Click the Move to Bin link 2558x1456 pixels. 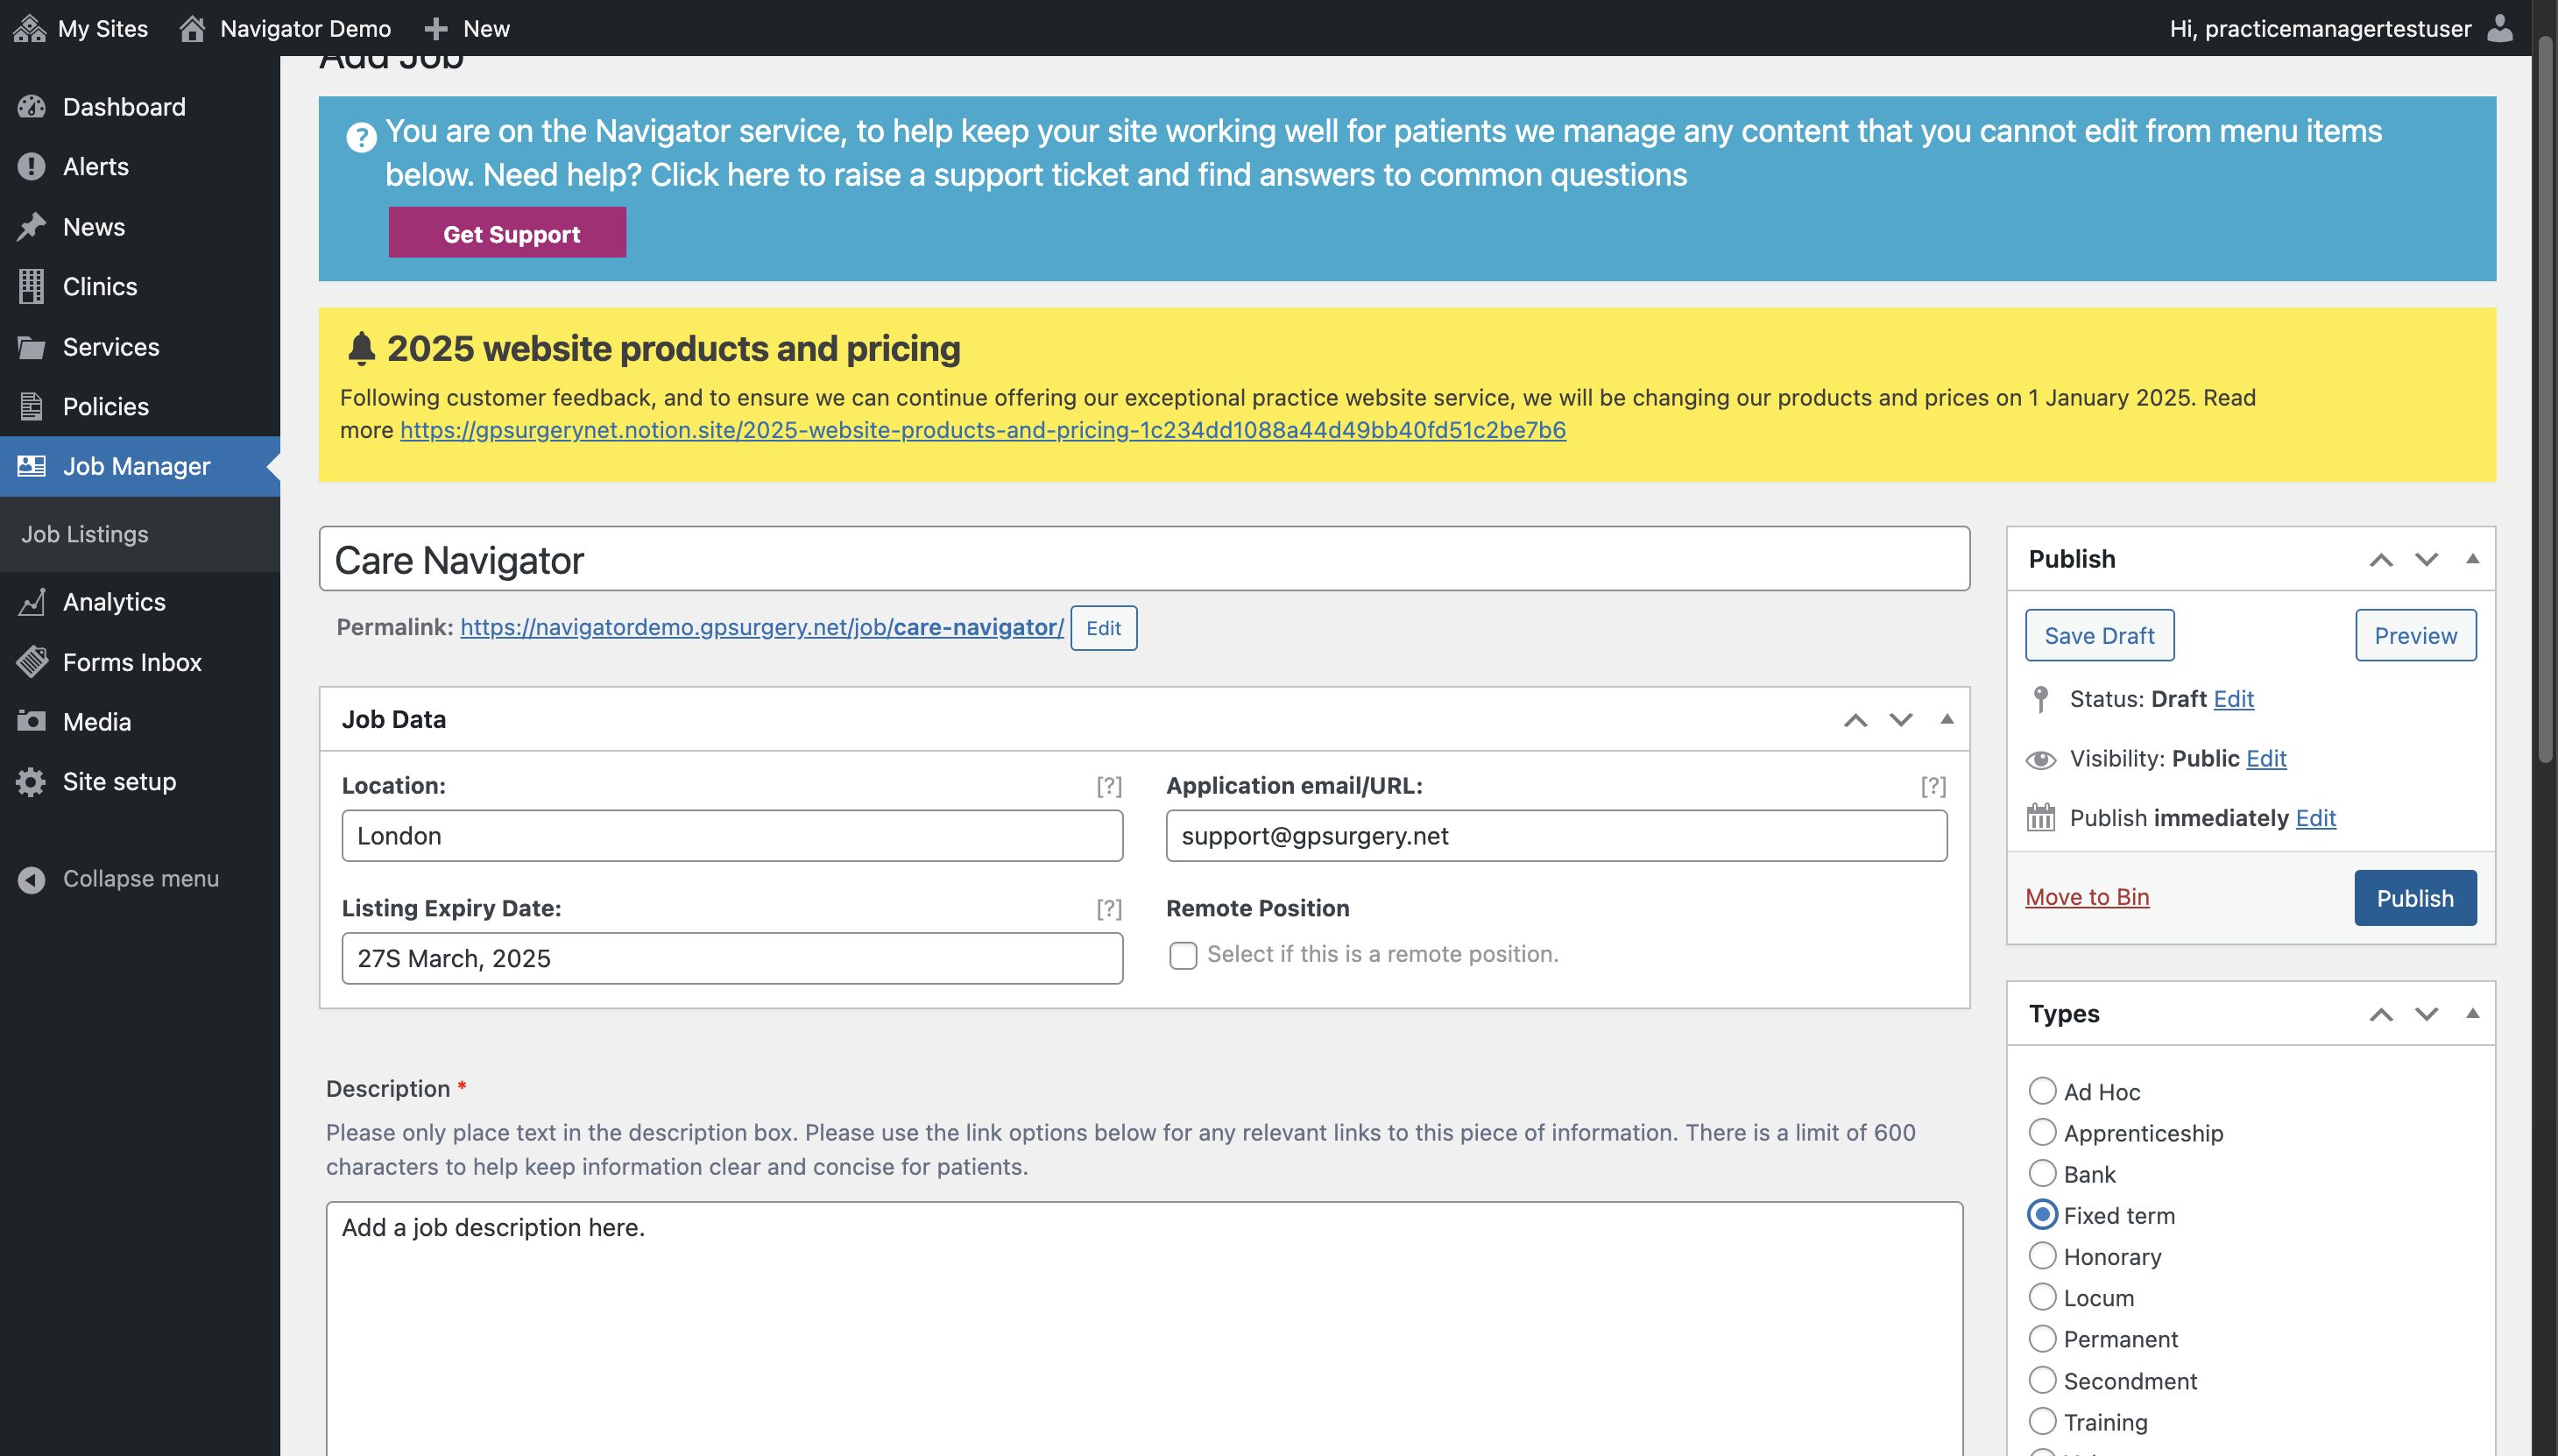point(2087,897)
